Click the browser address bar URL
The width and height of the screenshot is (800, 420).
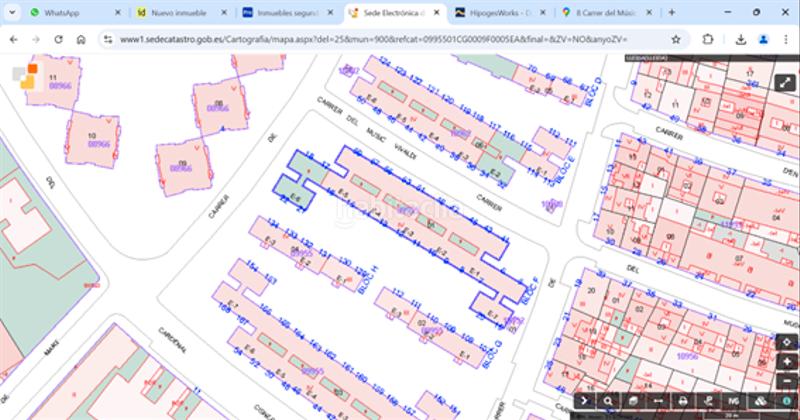click(380, 39)
